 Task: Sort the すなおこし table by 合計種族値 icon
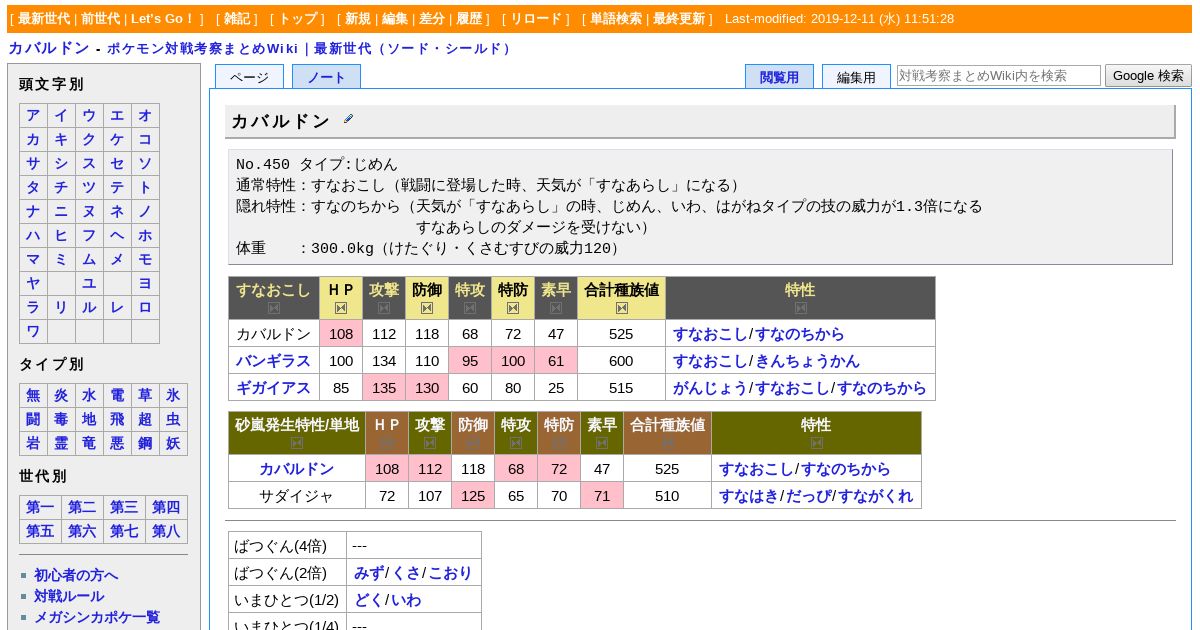coord(621,308)
